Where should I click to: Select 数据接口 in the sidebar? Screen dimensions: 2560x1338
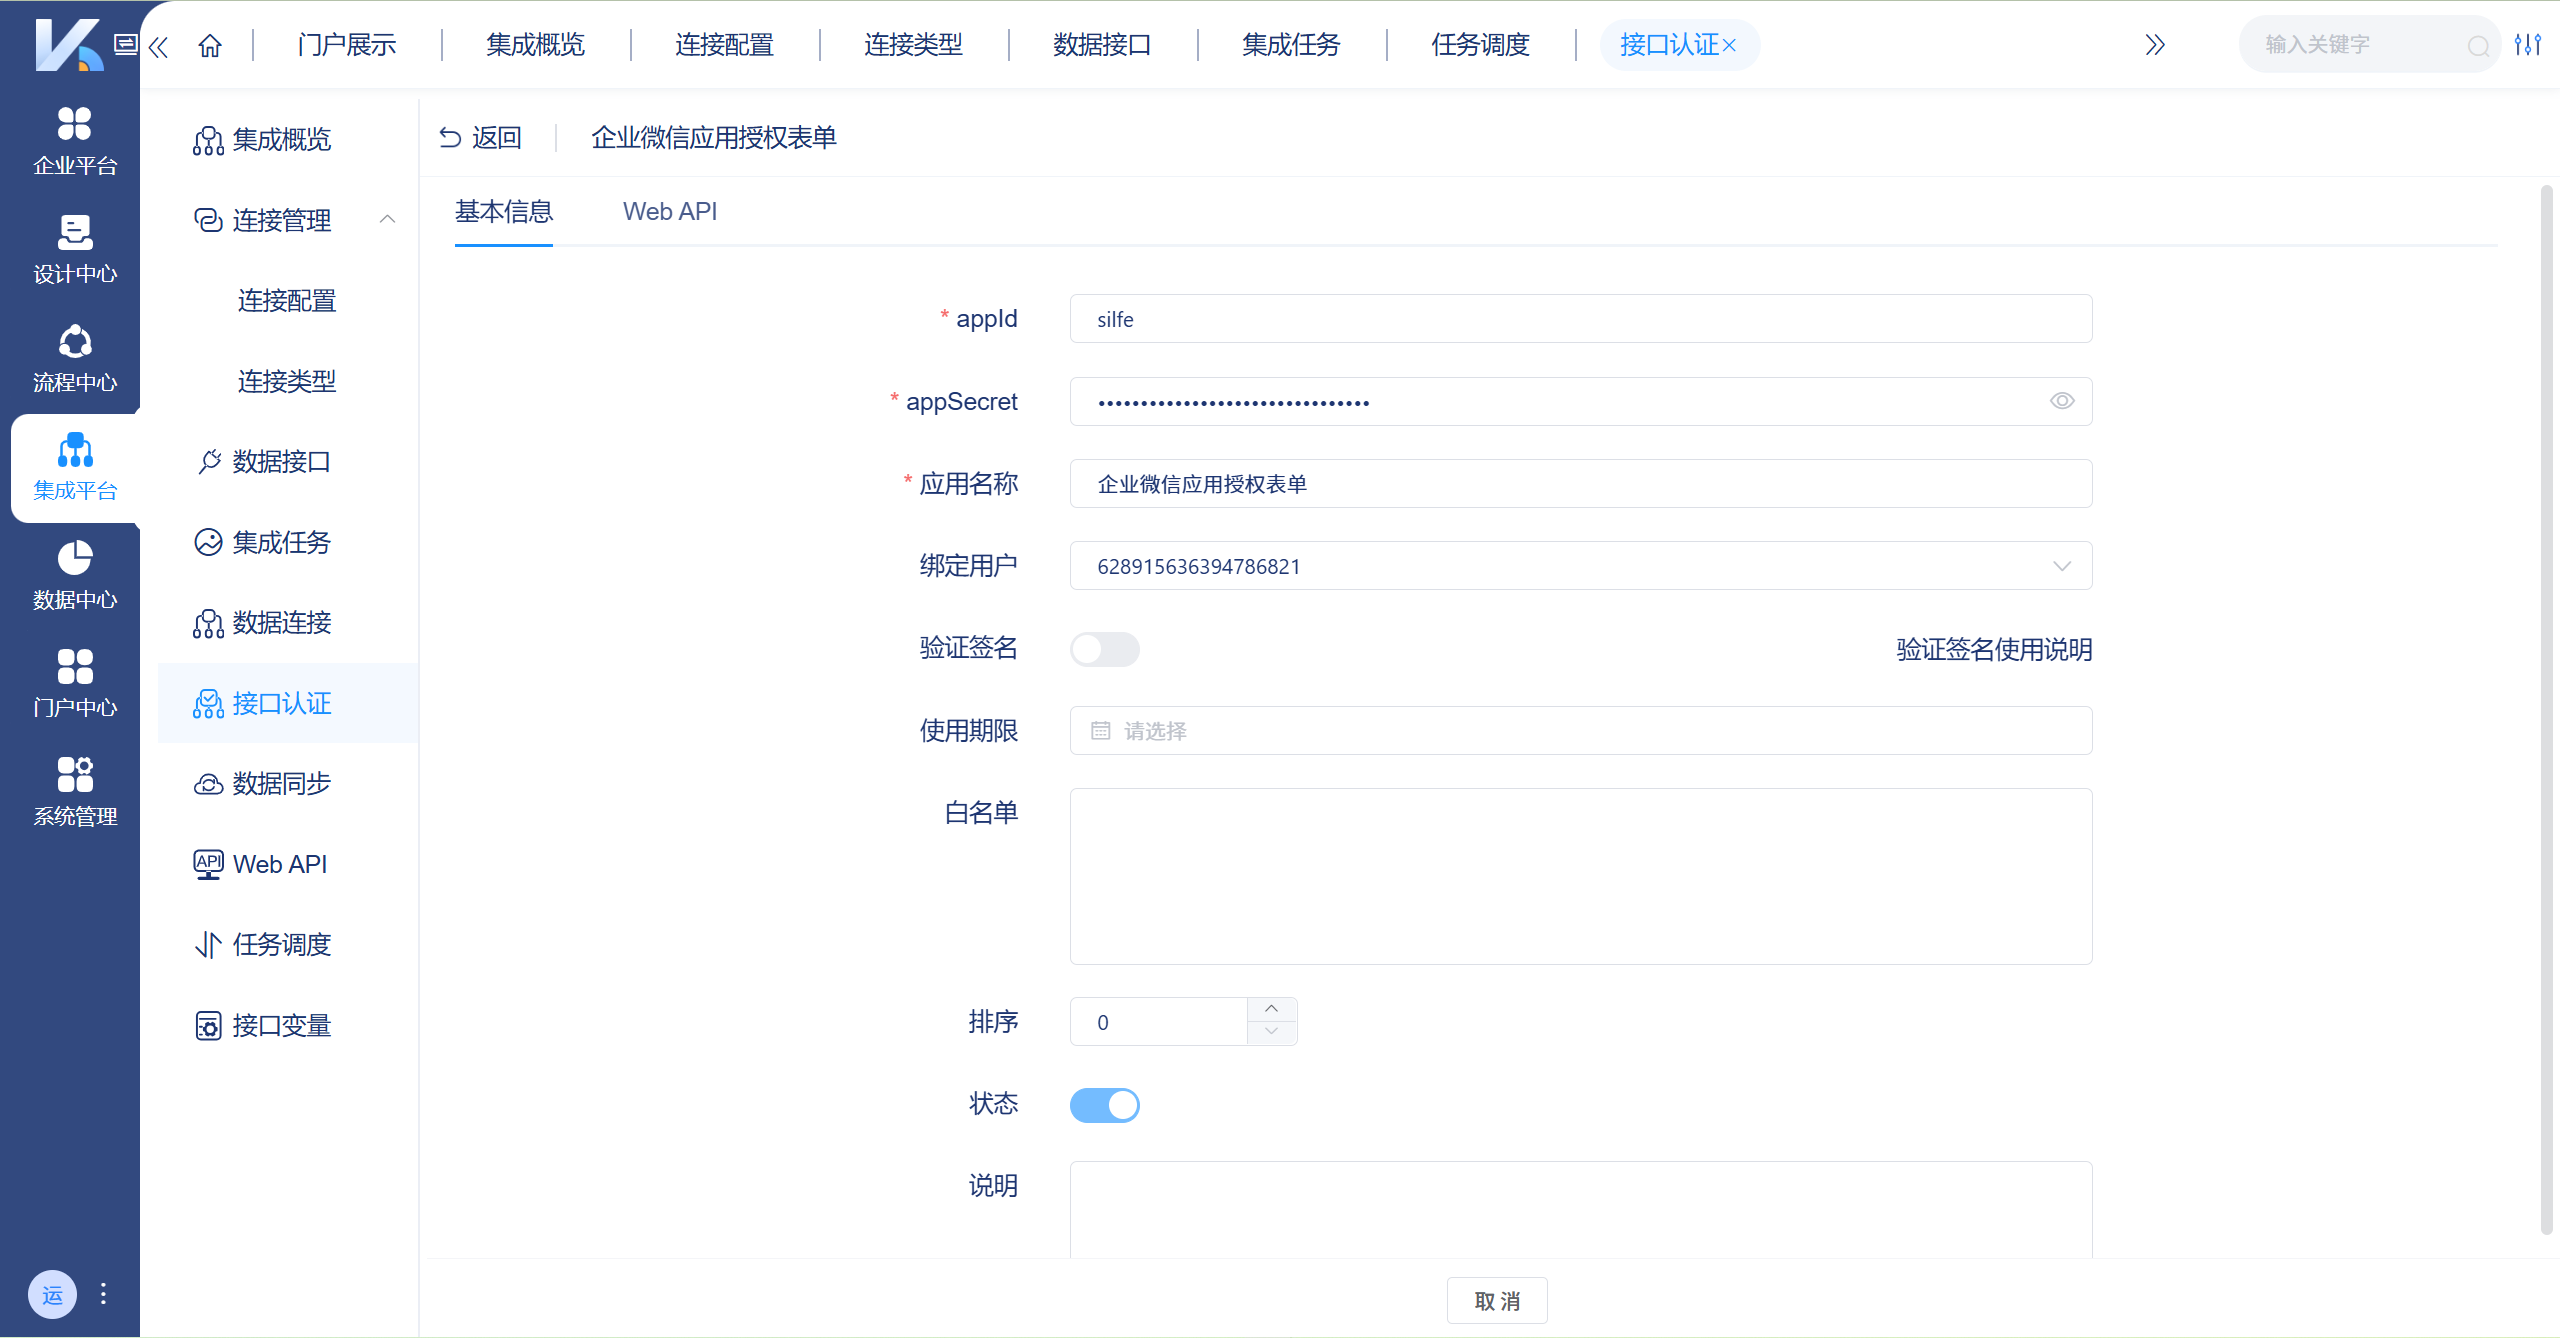pos(282,461)
